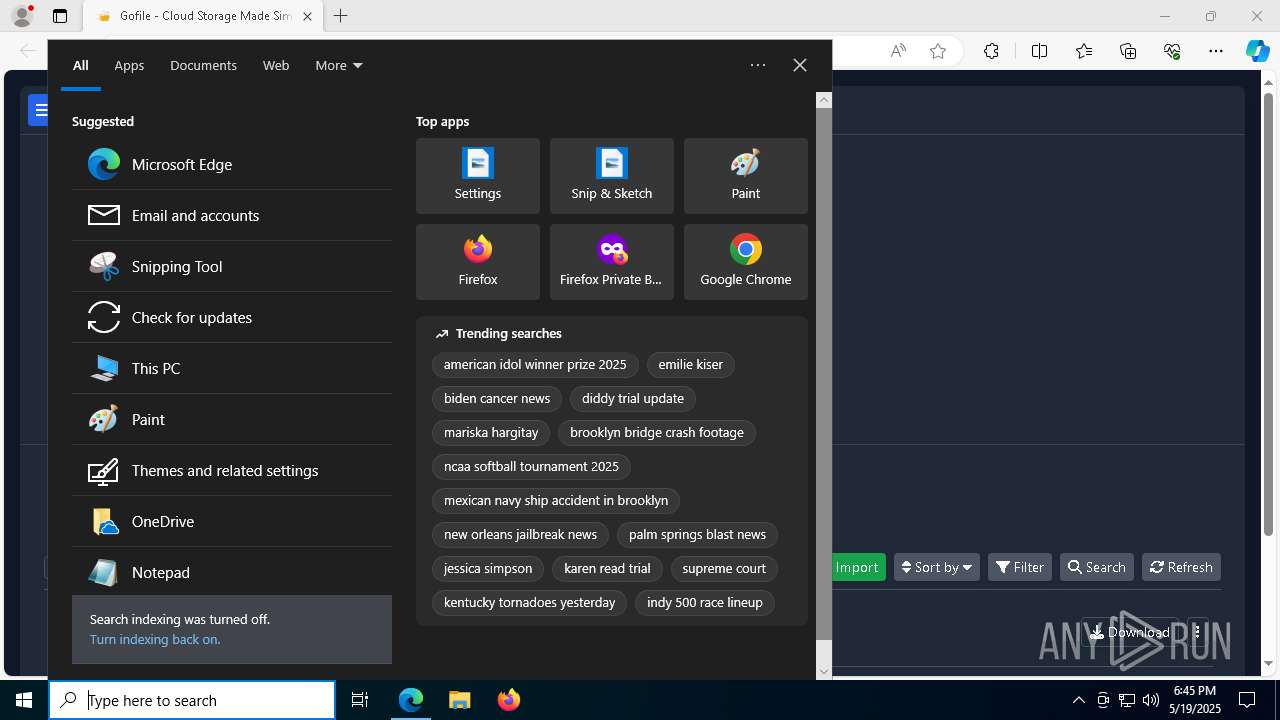Image resolution: width=1280 pixels, height=720 pixels.
Task: Click Gofile Import button
Action: [857, 567]
